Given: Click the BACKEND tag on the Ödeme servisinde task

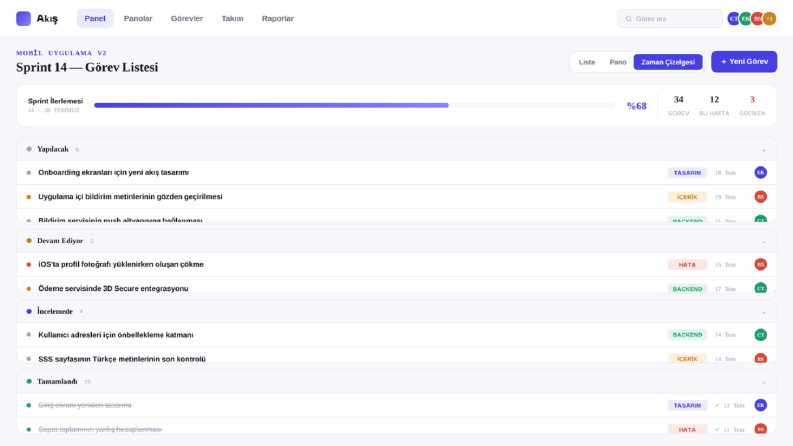Looking at the screenshot, I should (687, 289).
